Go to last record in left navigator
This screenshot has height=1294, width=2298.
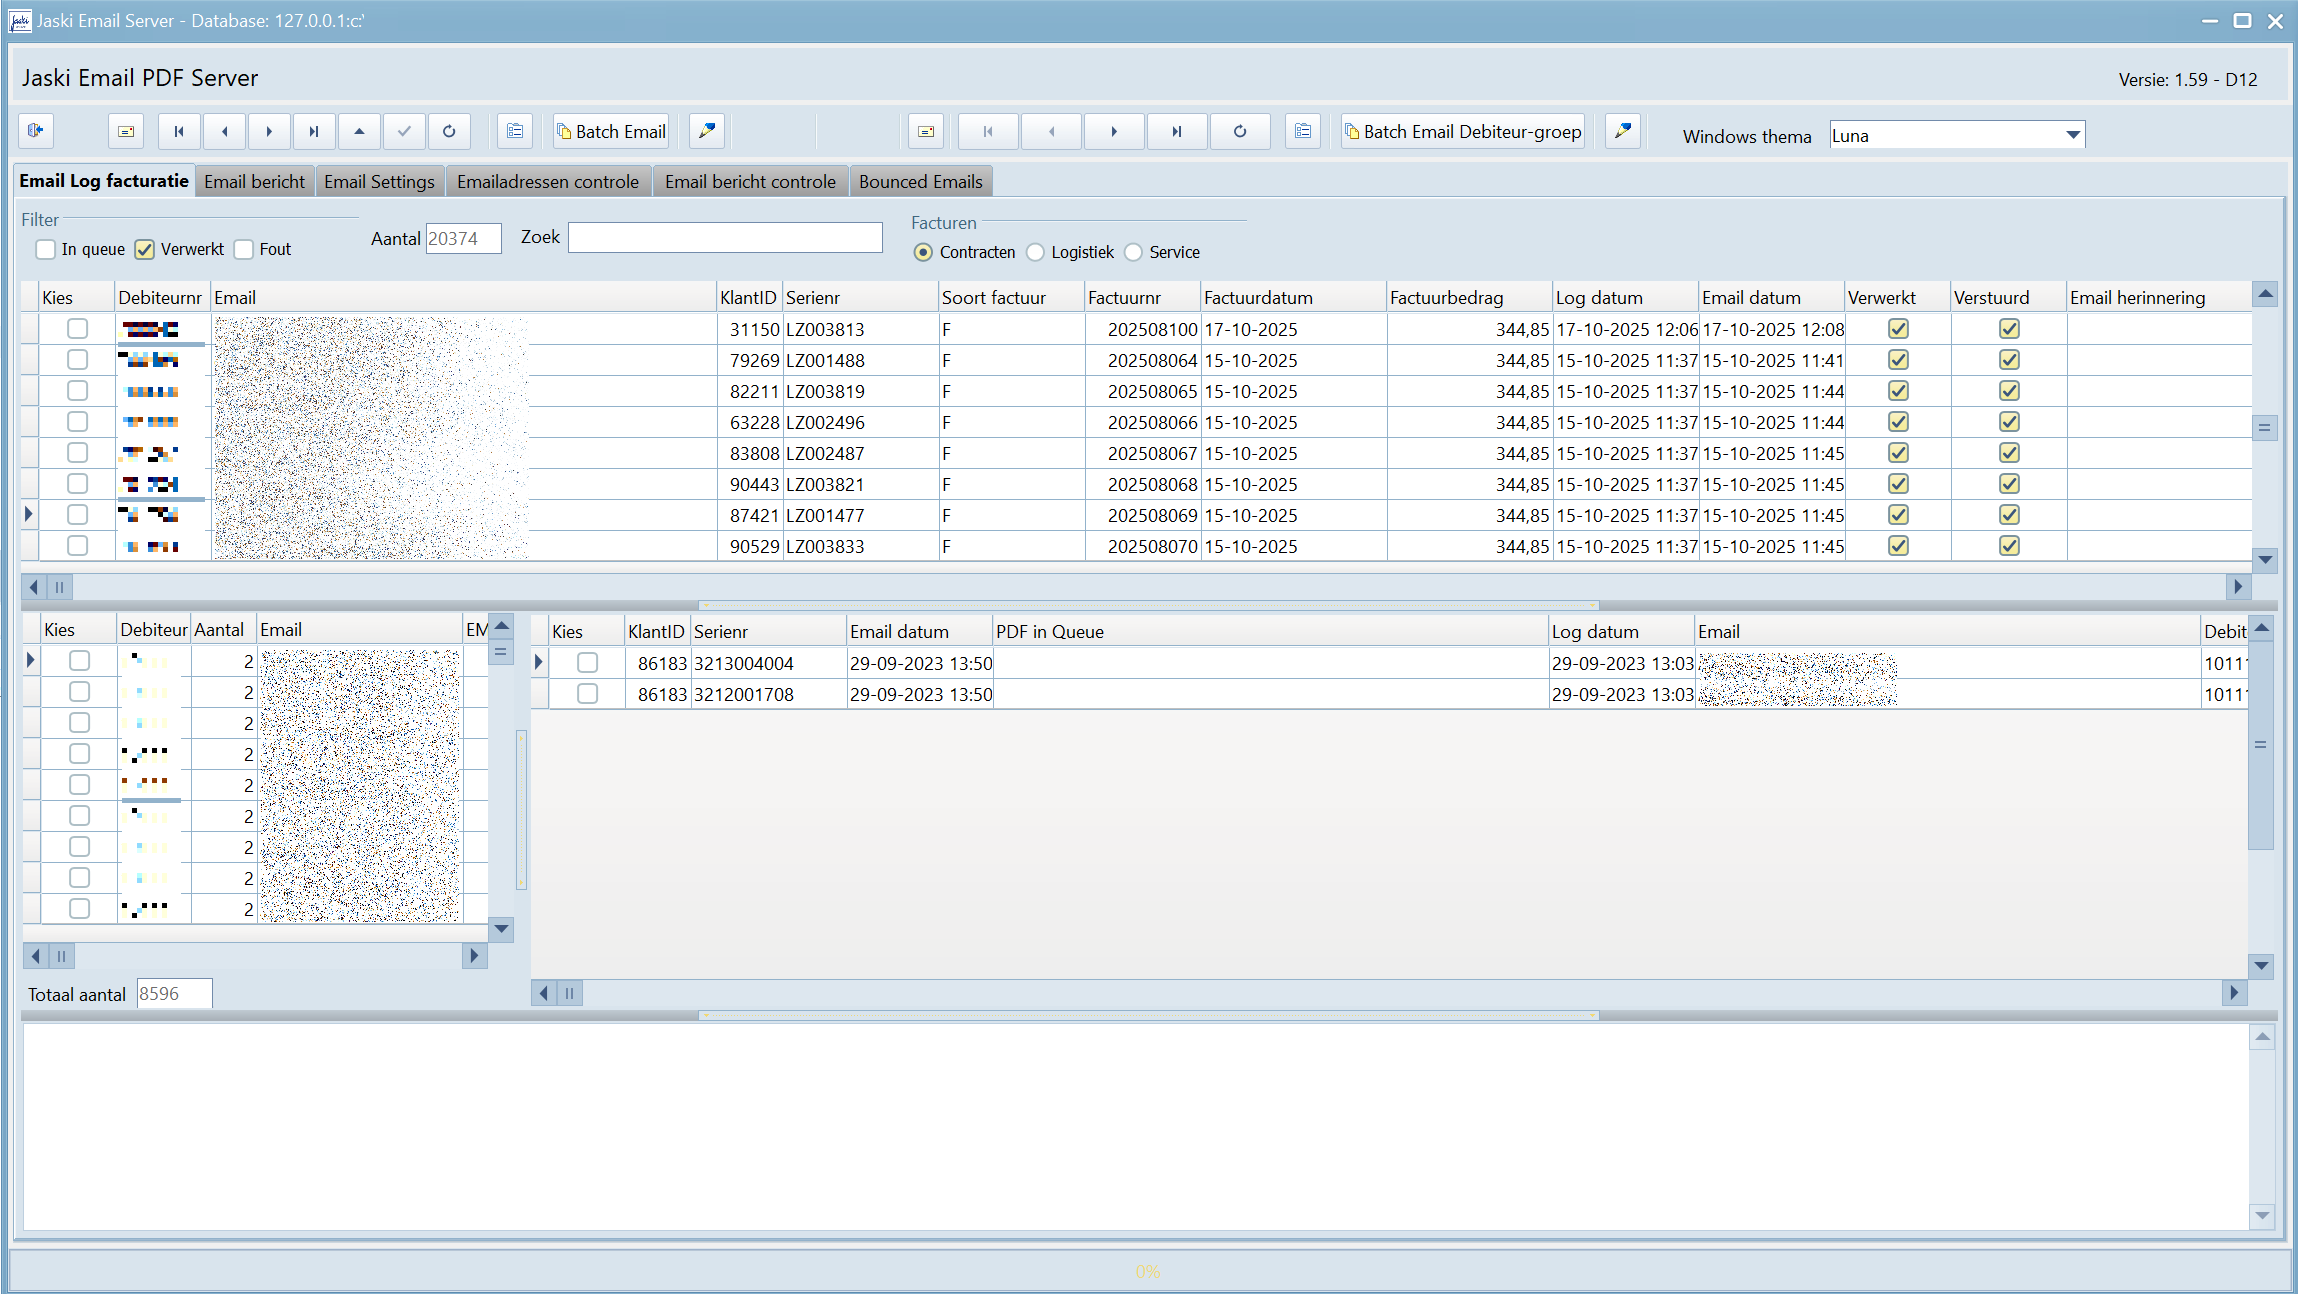(x=314, y=131)
